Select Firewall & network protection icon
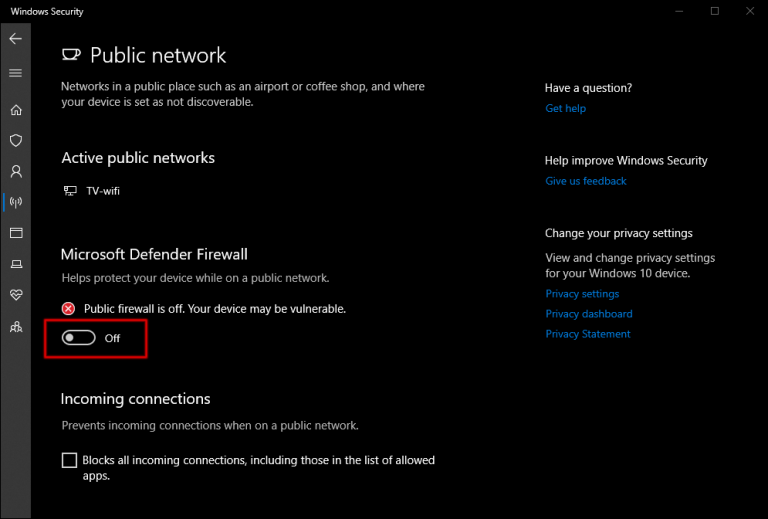The height and width of the screenshot is (519, 768). [x=15, y=202]
